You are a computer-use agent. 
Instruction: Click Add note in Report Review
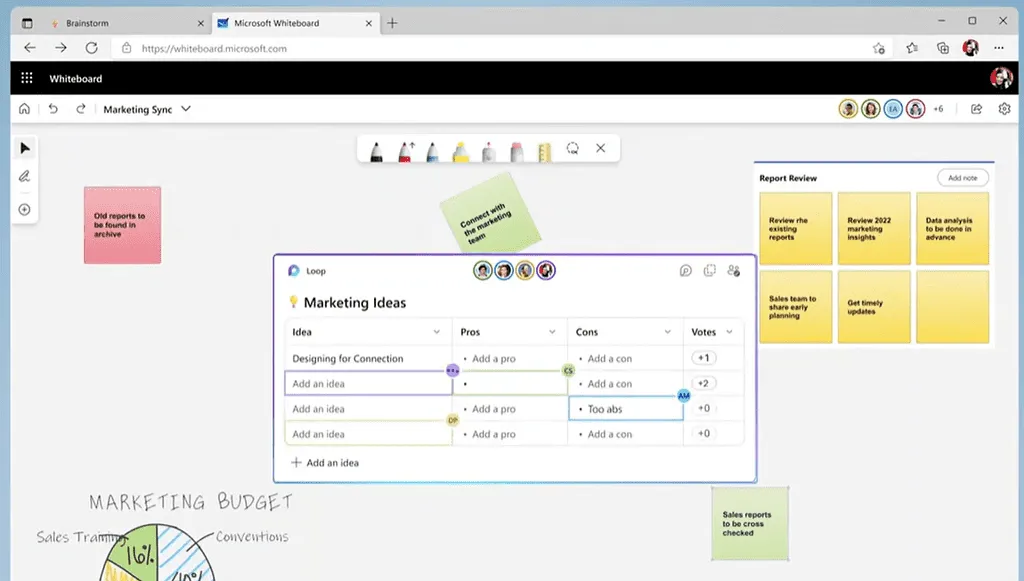[x=962, y=177]
